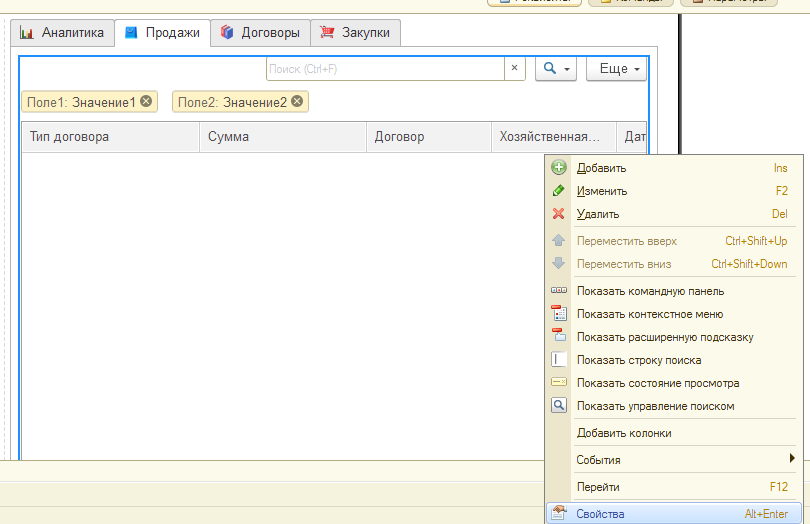810x524 pixels.
Task: Switch to the Аналитика tab
Action: pyautogui.click(x=62, y=33)
